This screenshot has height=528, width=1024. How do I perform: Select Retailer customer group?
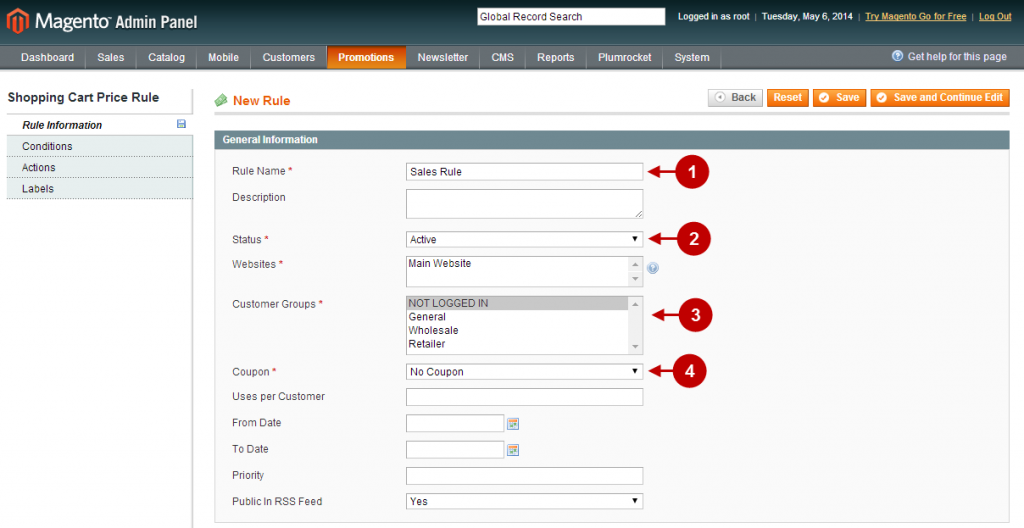click(518, 344)
